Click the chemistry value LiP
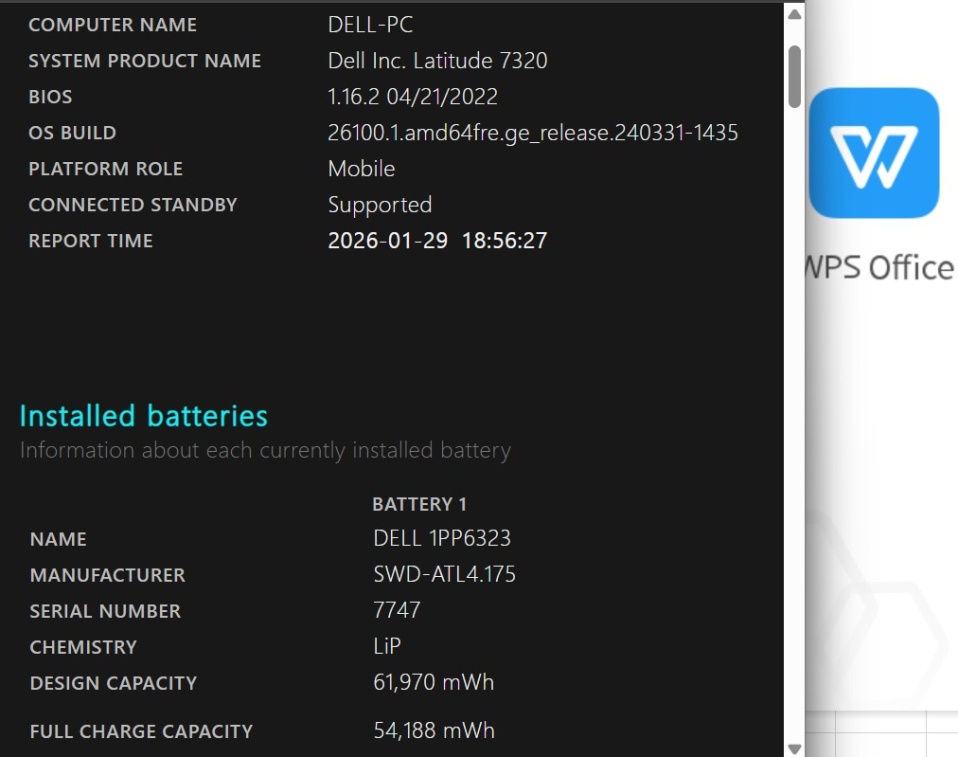958x757 pixels. (387, 646)
